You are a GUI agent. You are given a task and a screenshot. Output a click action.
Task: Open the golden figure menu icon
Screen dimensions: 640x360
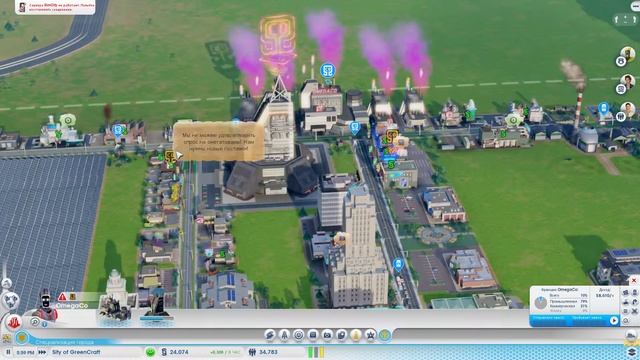tap(356, 335)
